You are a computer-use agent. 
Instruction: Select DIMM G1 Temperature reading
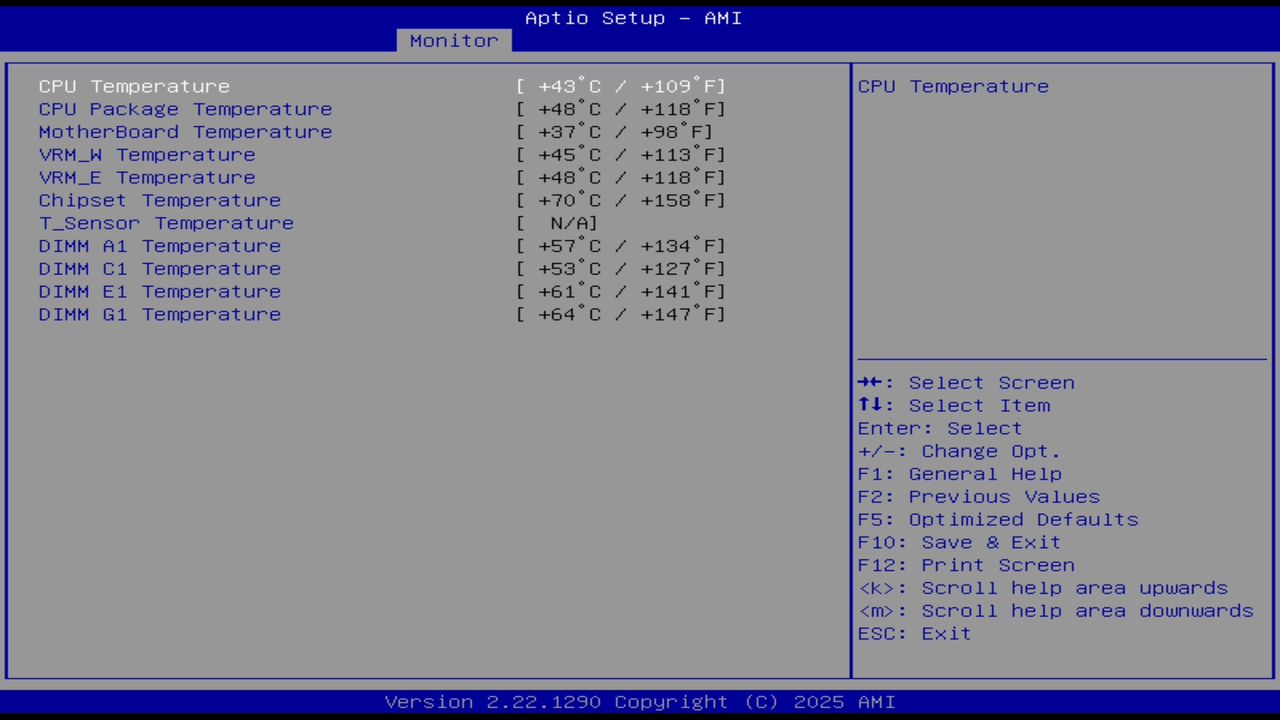160,314
